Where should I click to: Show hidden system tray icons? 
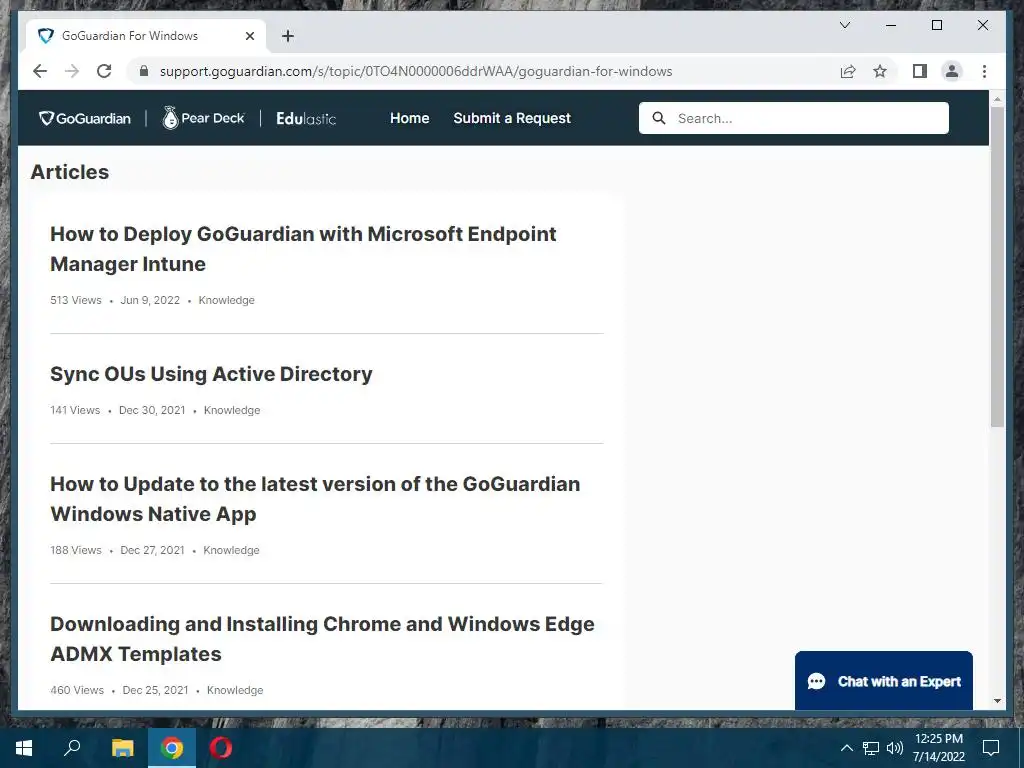pos(846,748)
